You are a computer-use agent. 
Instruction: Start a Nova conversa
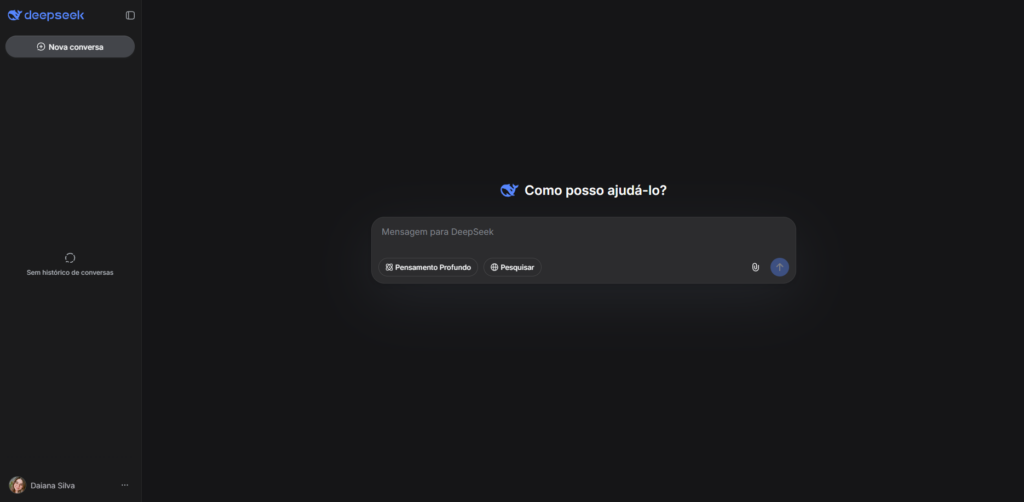pos(70,47)
